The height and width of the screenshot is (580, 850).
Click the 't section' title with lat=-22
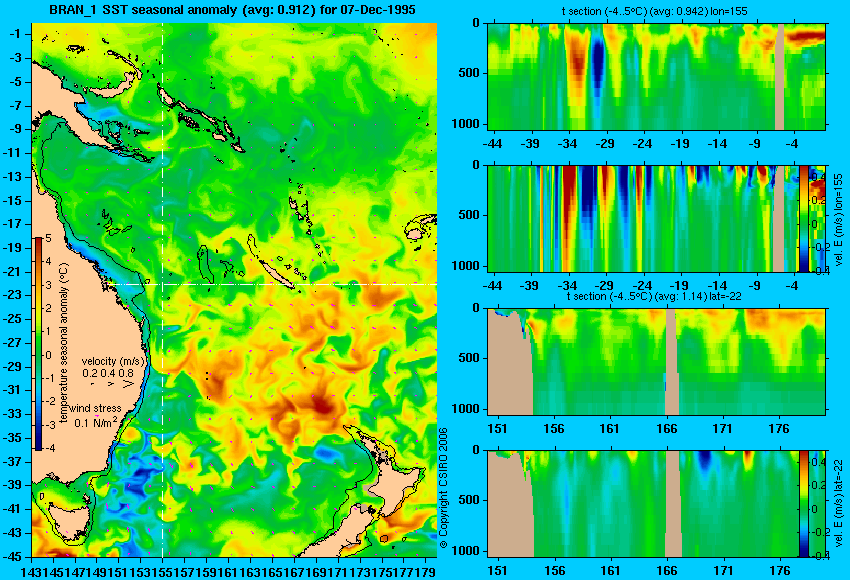tap(653, 297)
